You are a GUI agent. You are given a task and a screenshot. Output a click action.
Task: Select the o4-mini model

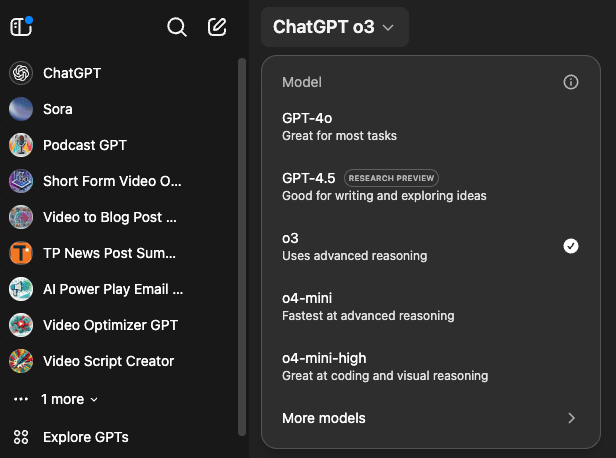coord(431,306)
